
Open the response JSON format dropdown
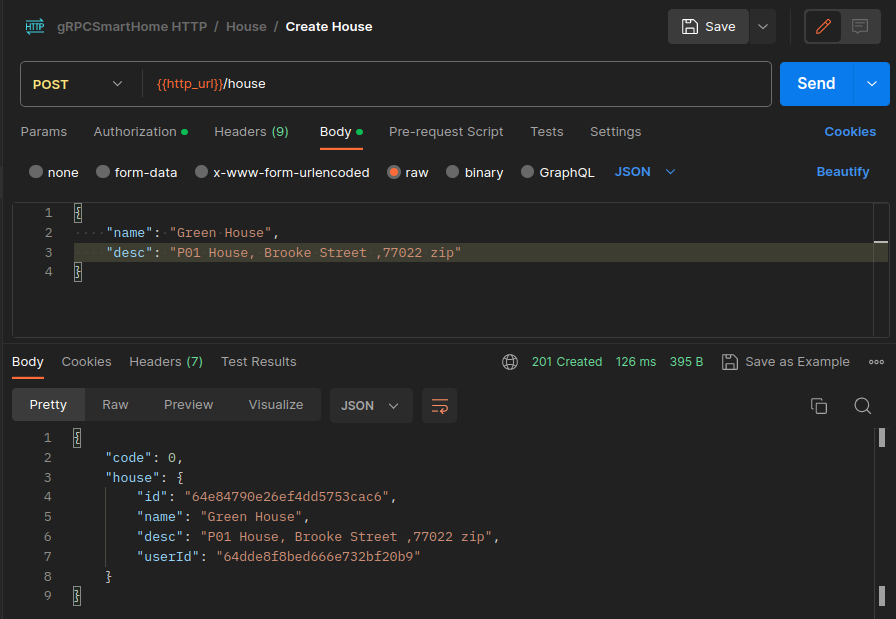click(371, 406)
